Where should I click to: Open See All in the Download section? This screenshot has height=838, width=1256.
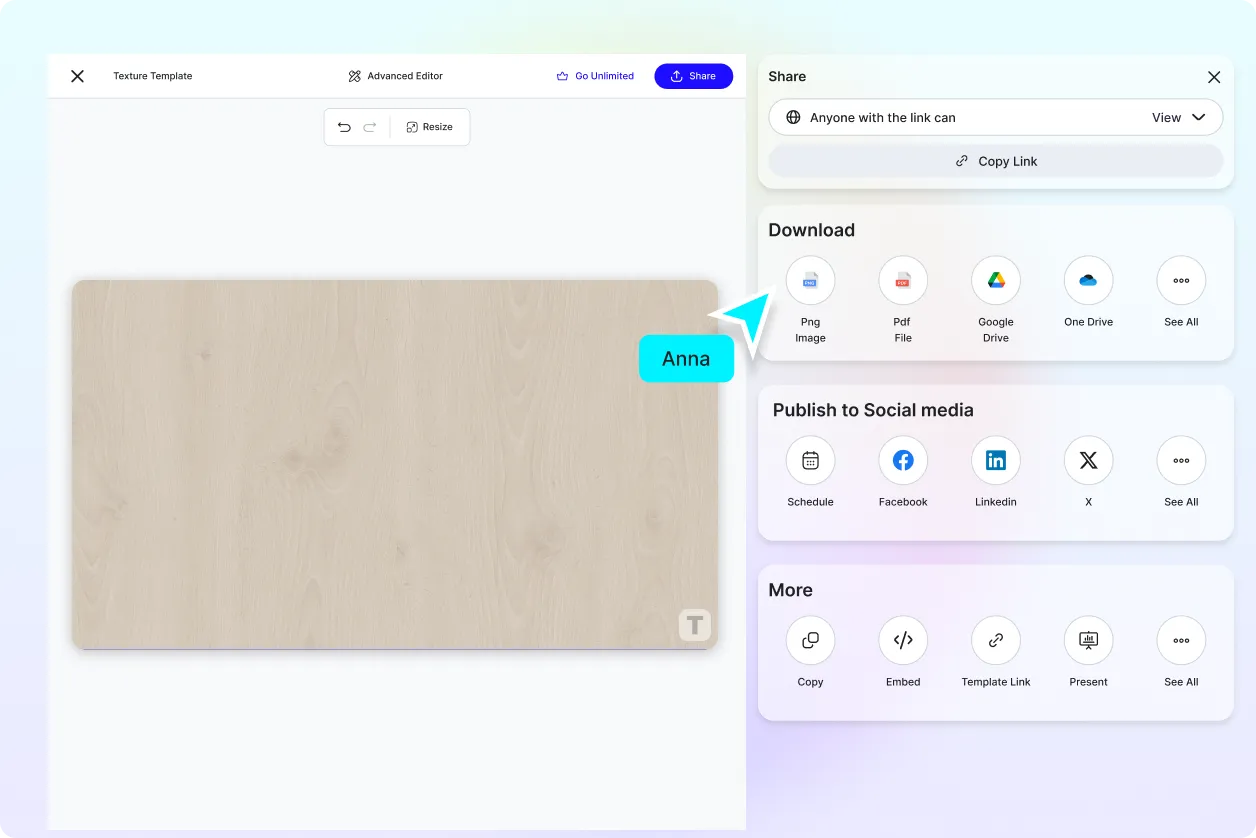[x=1181, y=280]
